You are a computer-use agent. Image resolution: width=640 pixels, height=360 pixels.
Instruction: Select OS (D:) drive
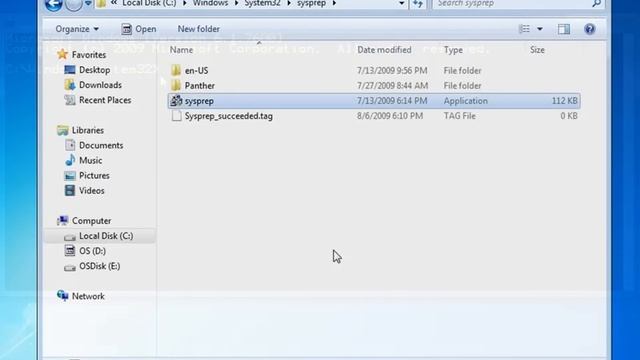point(92,251)
